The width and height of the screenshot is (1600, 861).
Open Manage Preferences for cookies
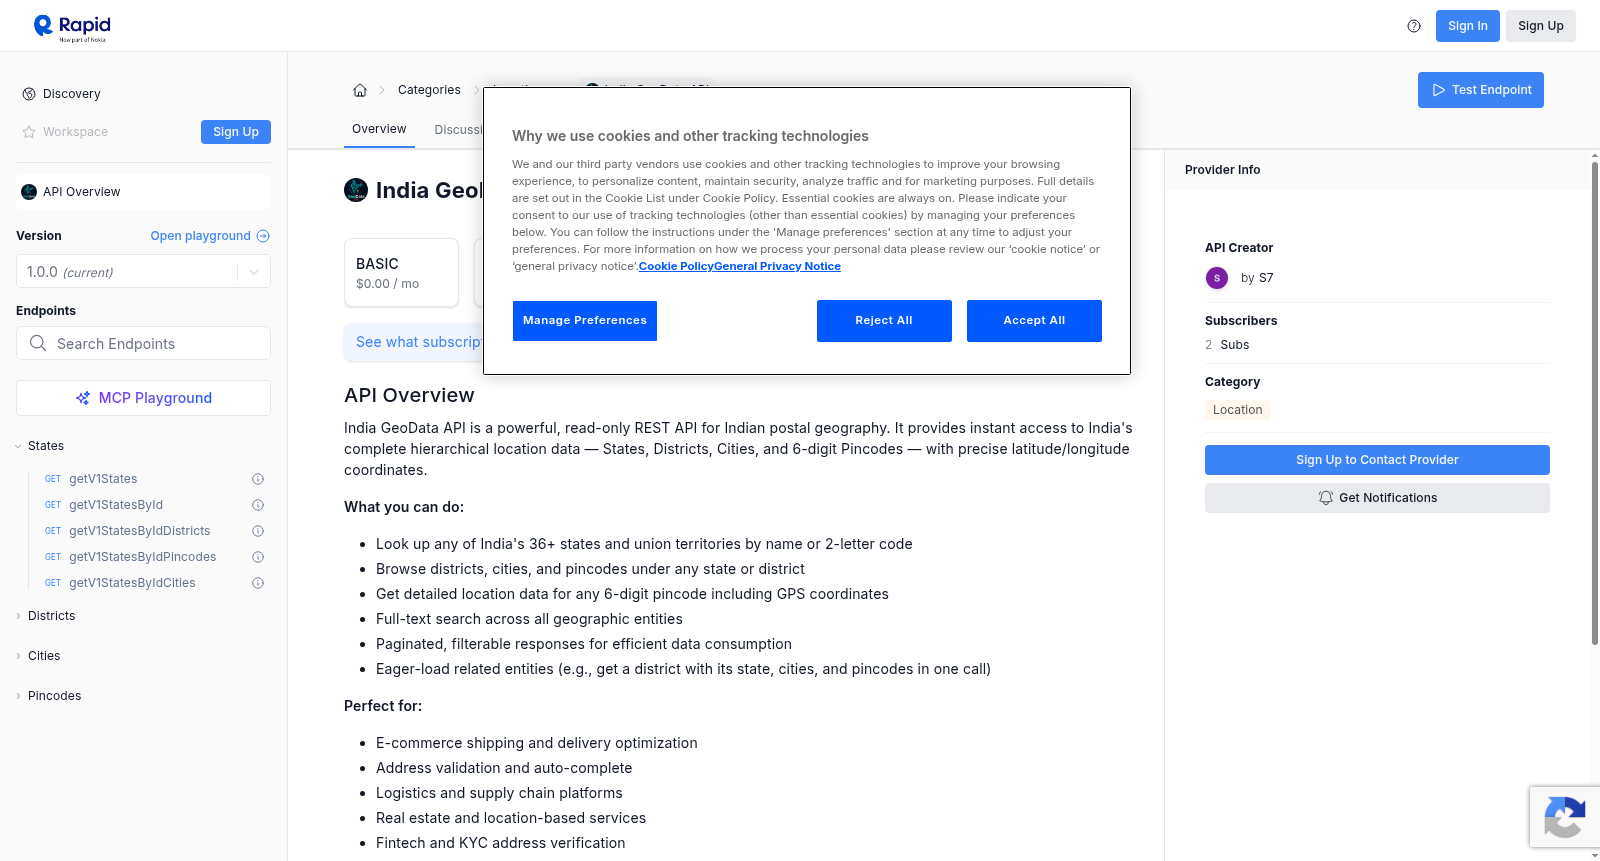(585, 321)
